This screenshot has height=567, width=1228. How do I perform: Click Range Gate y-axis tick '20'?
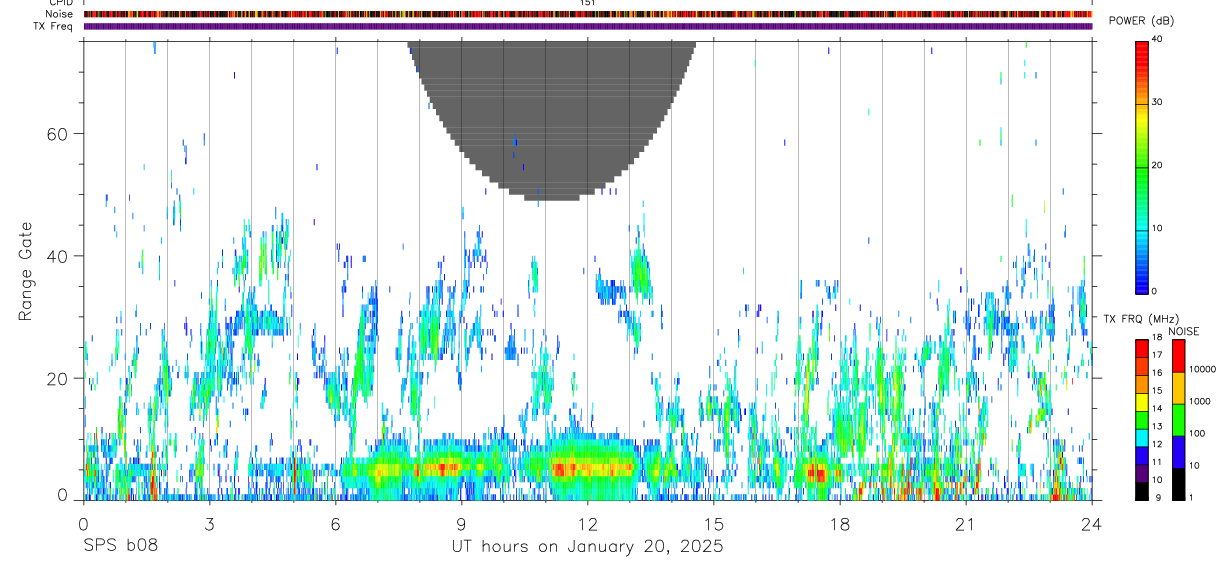coord(60,379)
